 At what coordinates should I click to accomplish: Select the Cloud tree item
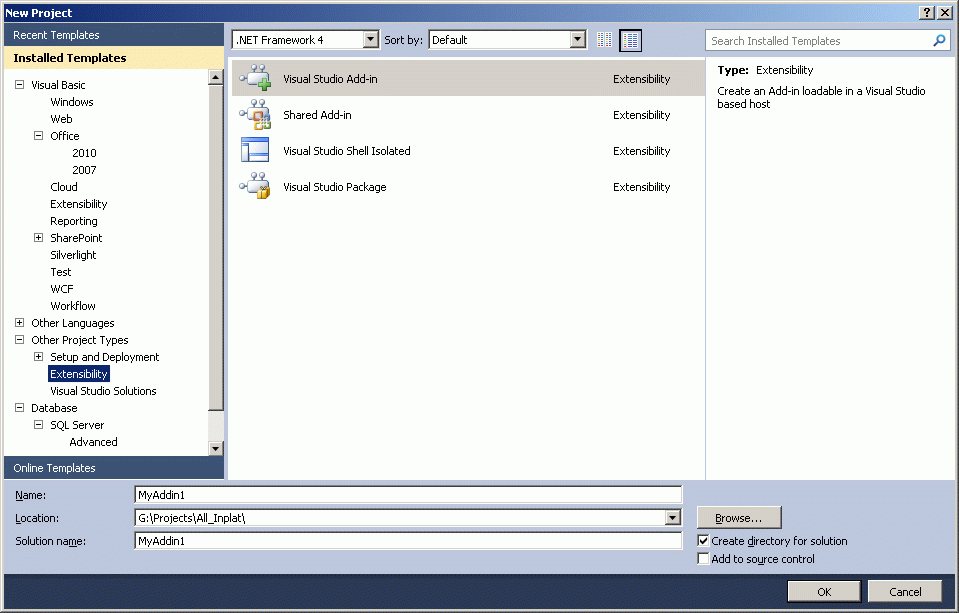coord(64,187)
